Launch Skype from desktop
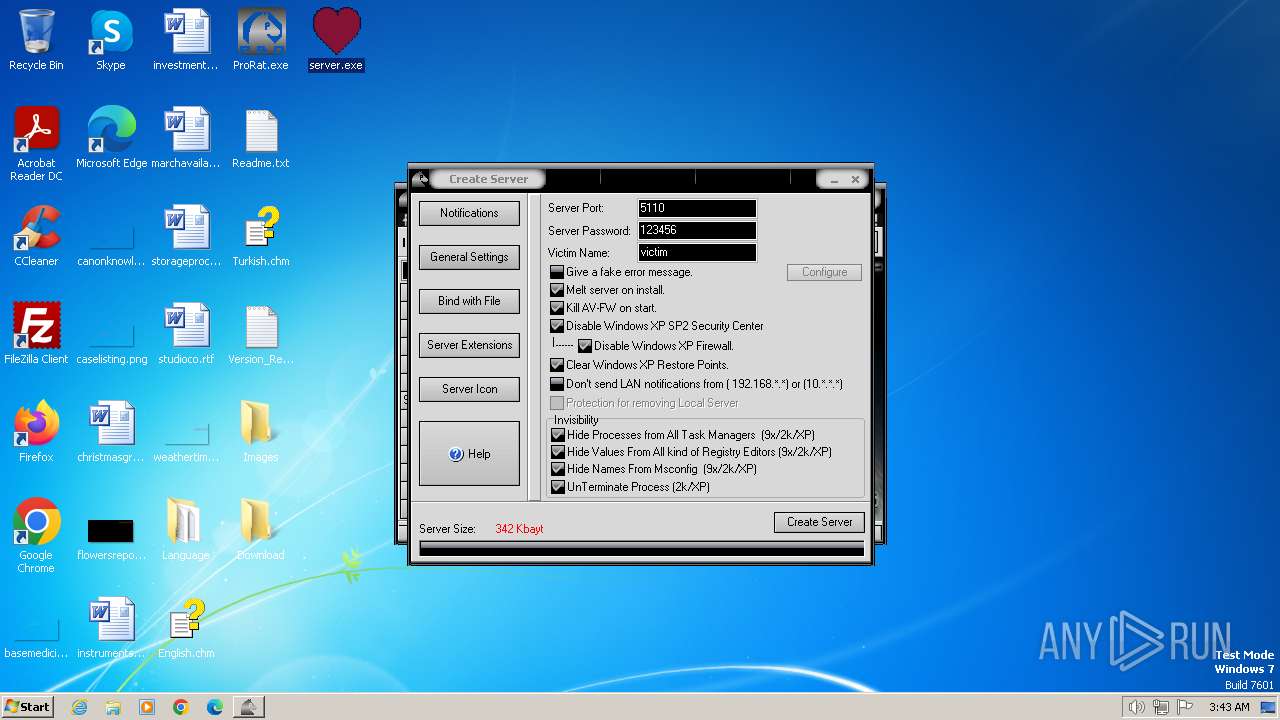This screenshot has width=1280, height=720. (x=111, y=40)
